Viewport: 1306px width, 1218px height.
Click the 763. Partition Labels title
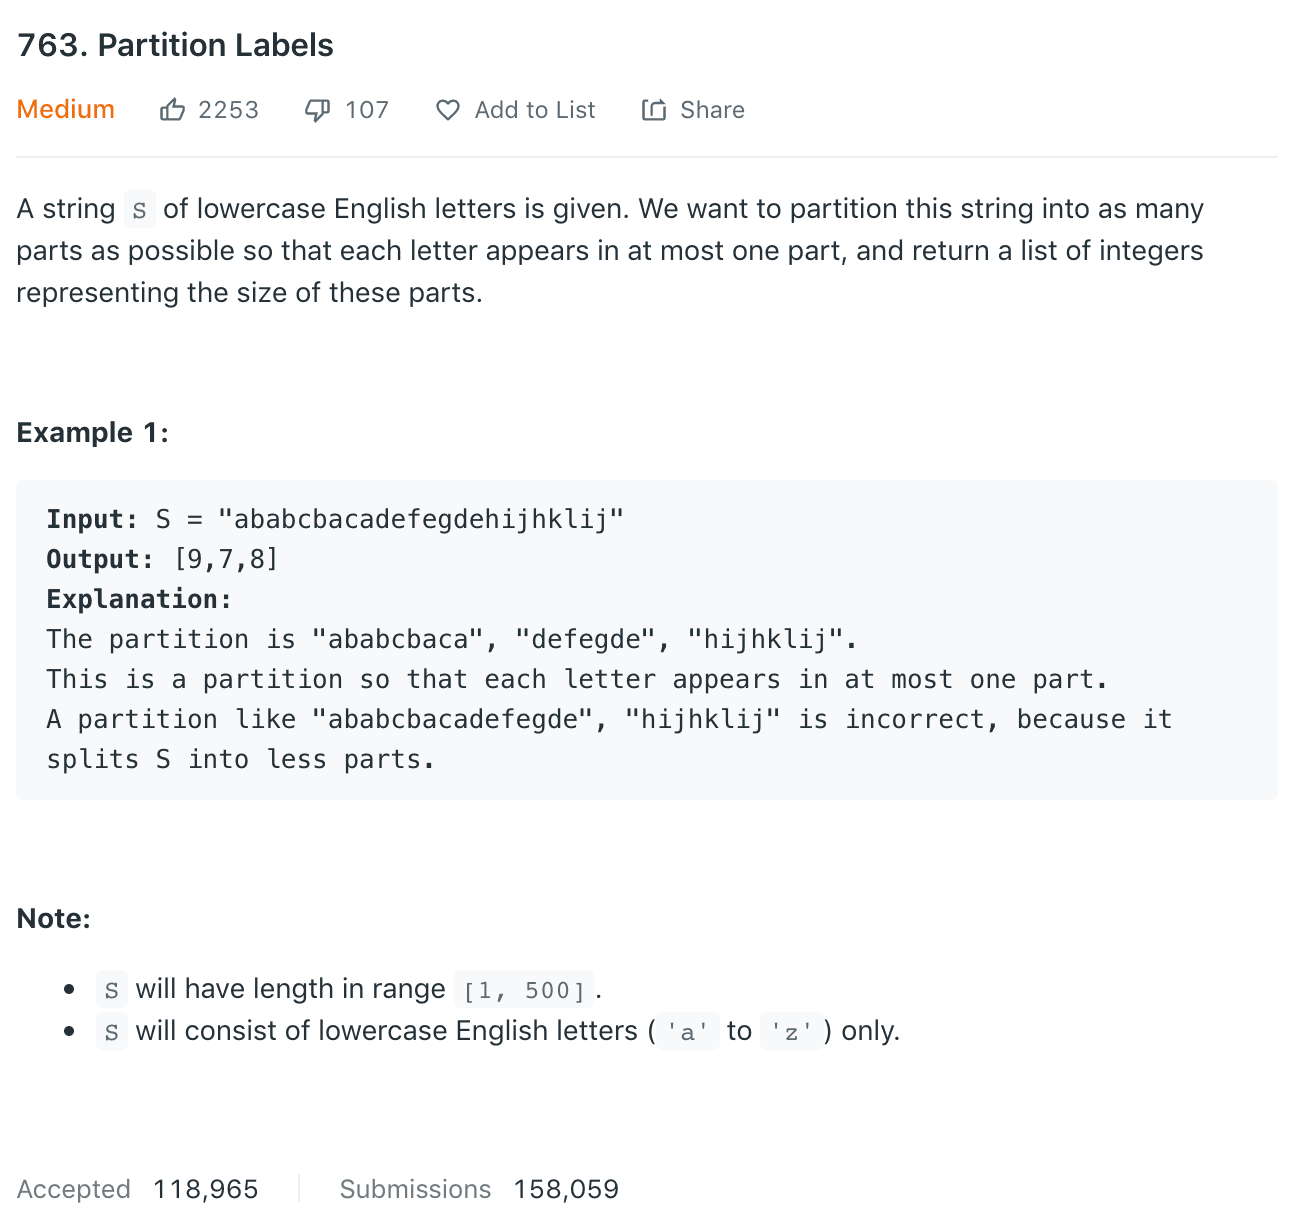click(x=176, y=45)
